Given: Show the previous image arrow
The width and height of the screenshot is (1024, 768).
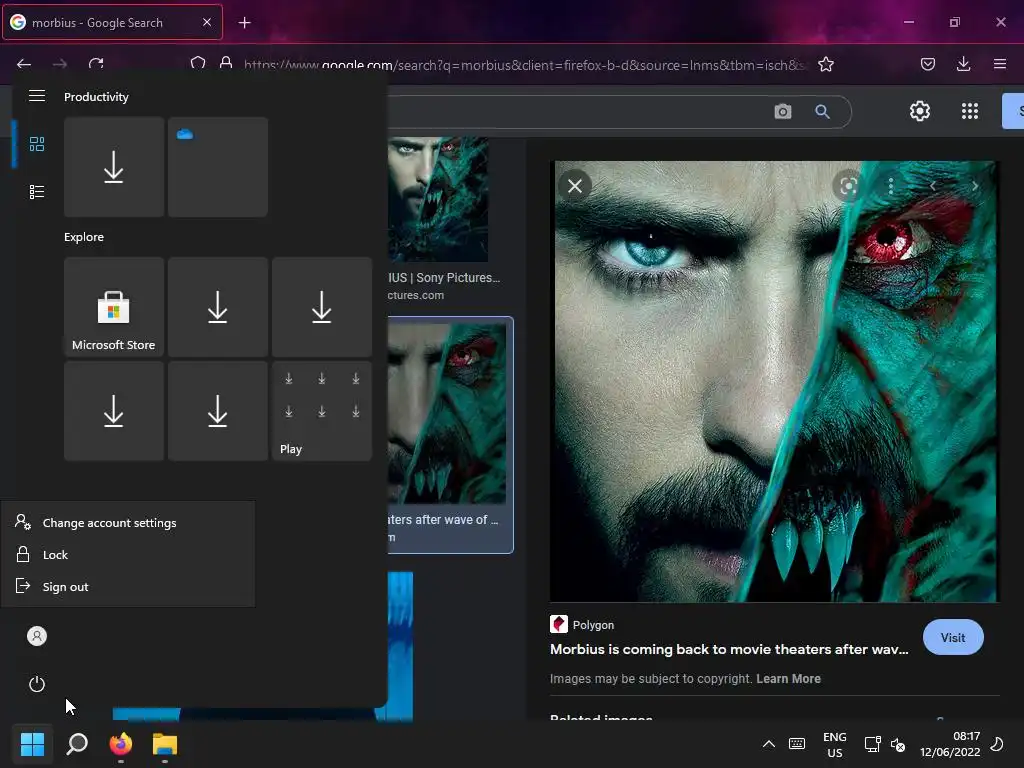Looking at the screenshot, I should 933,186.
